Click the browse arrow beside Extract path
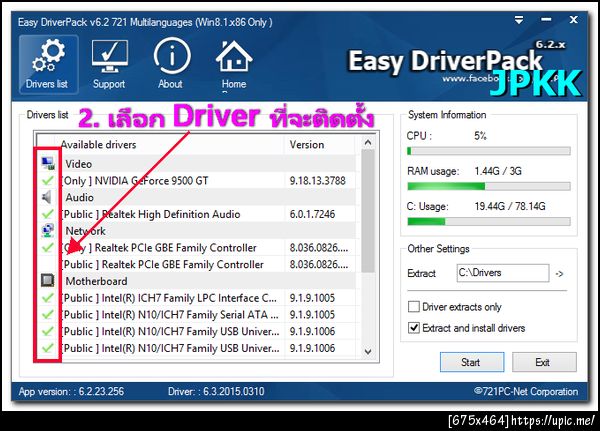 559,274
